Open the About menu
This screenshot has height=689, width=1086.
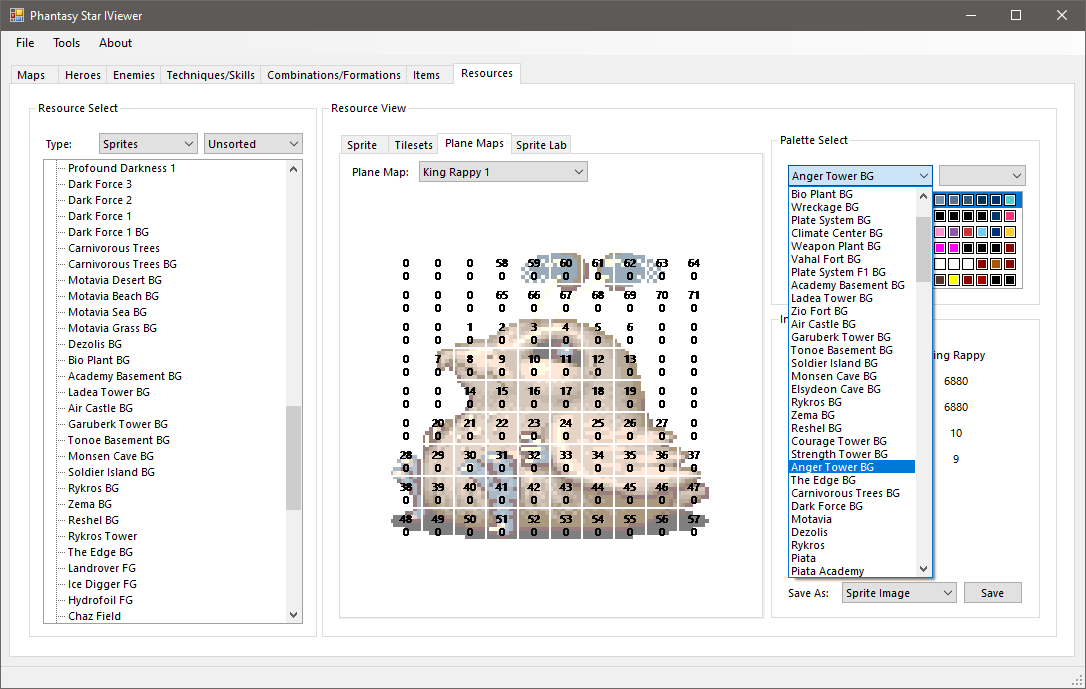pos(115,43)
